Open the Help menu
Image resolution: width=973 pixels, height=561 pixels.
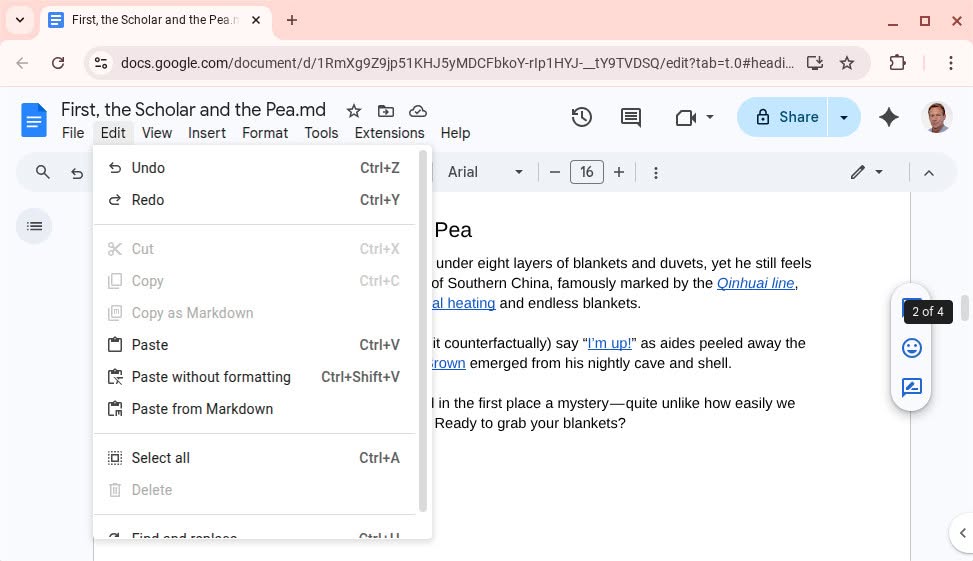coord(455,133)
